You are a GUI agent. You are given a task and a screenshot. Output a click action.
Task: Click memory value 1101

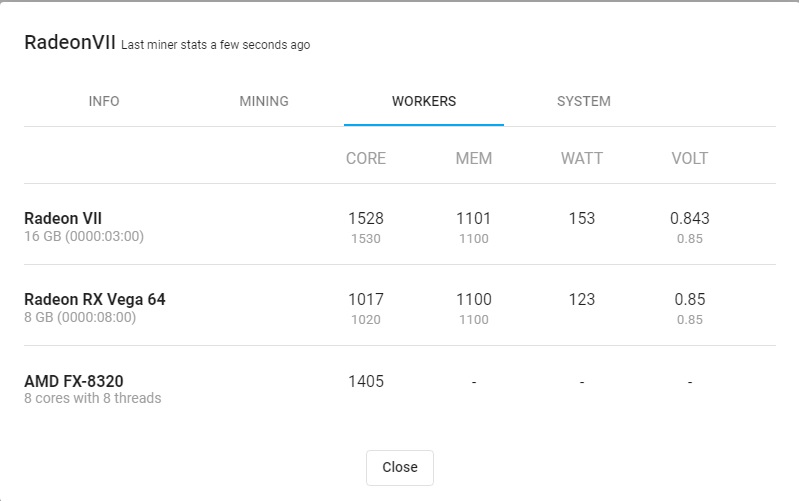[x=474, y=218]
